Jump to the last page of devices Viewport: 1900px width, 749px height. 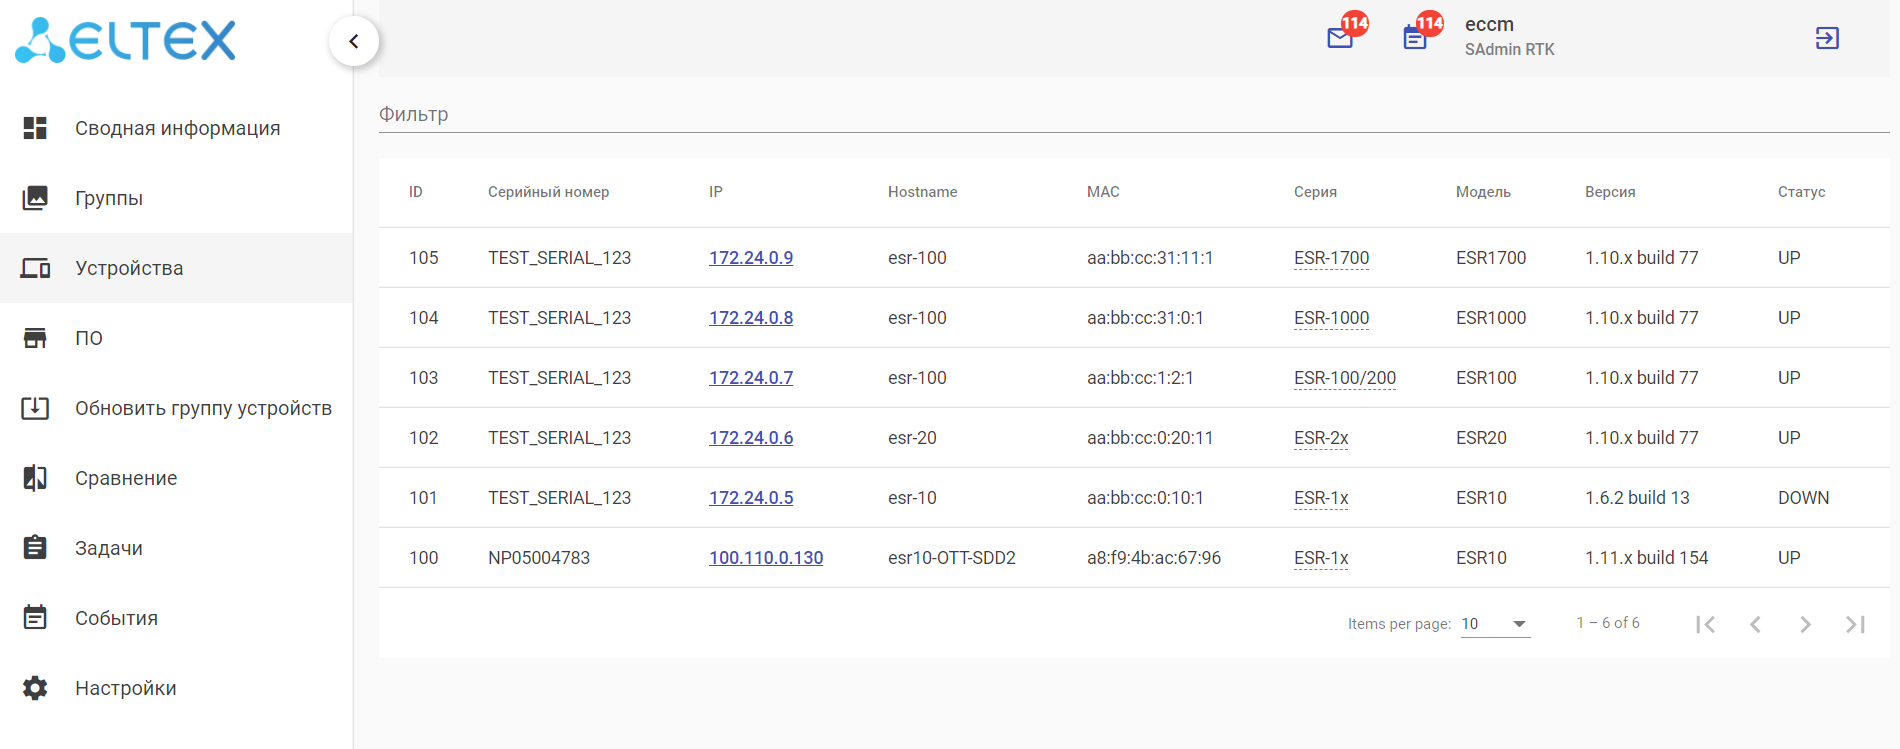point(1855,624)
